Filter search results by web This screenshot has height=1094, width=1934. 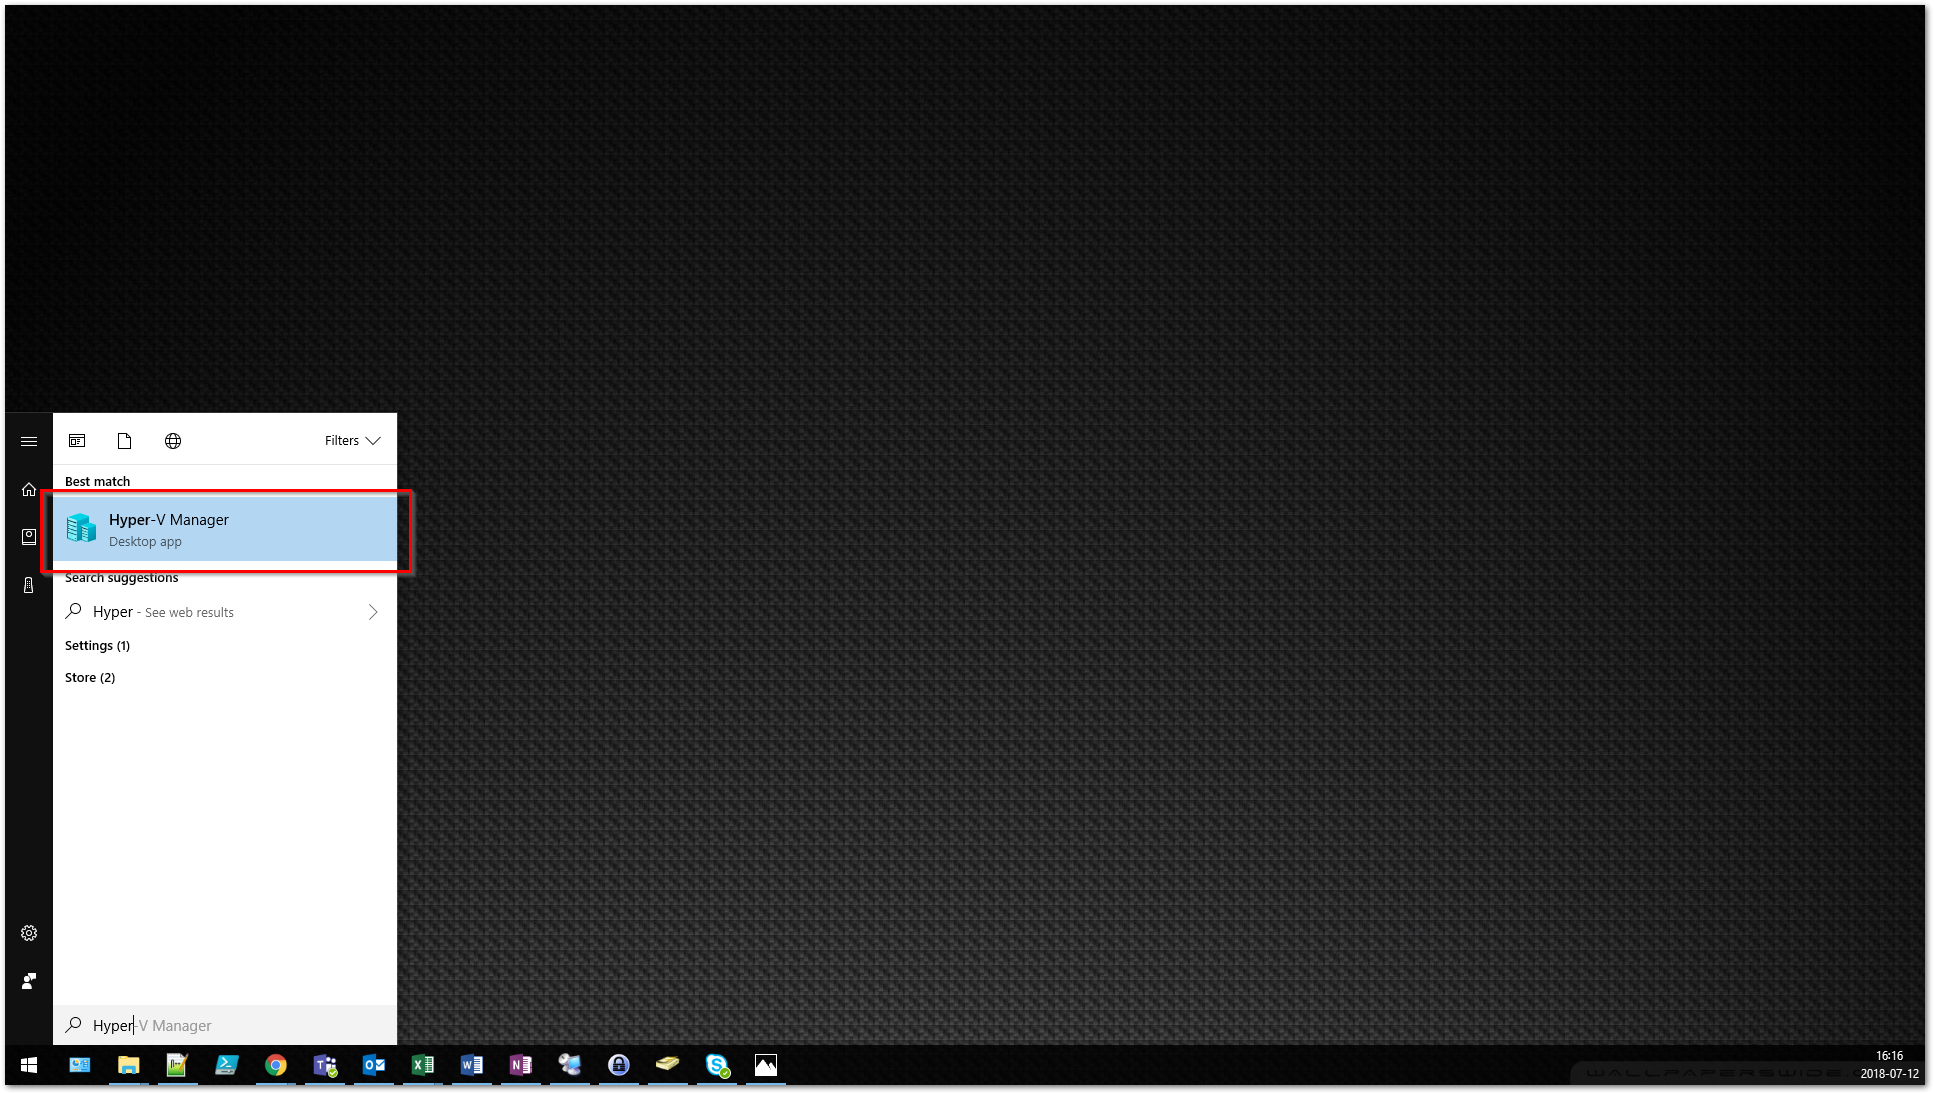pos(173,441)
